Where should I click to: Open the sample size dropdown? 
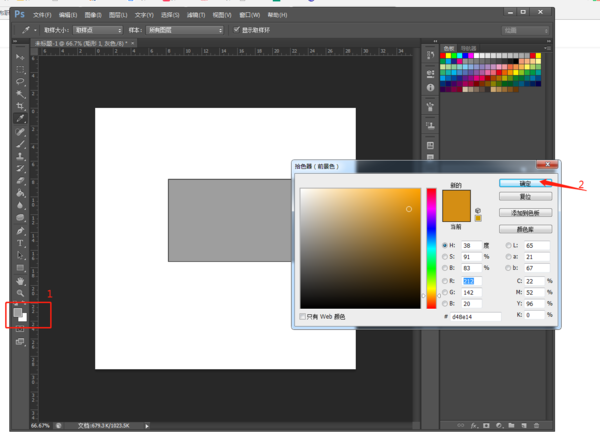click(98, 30)
